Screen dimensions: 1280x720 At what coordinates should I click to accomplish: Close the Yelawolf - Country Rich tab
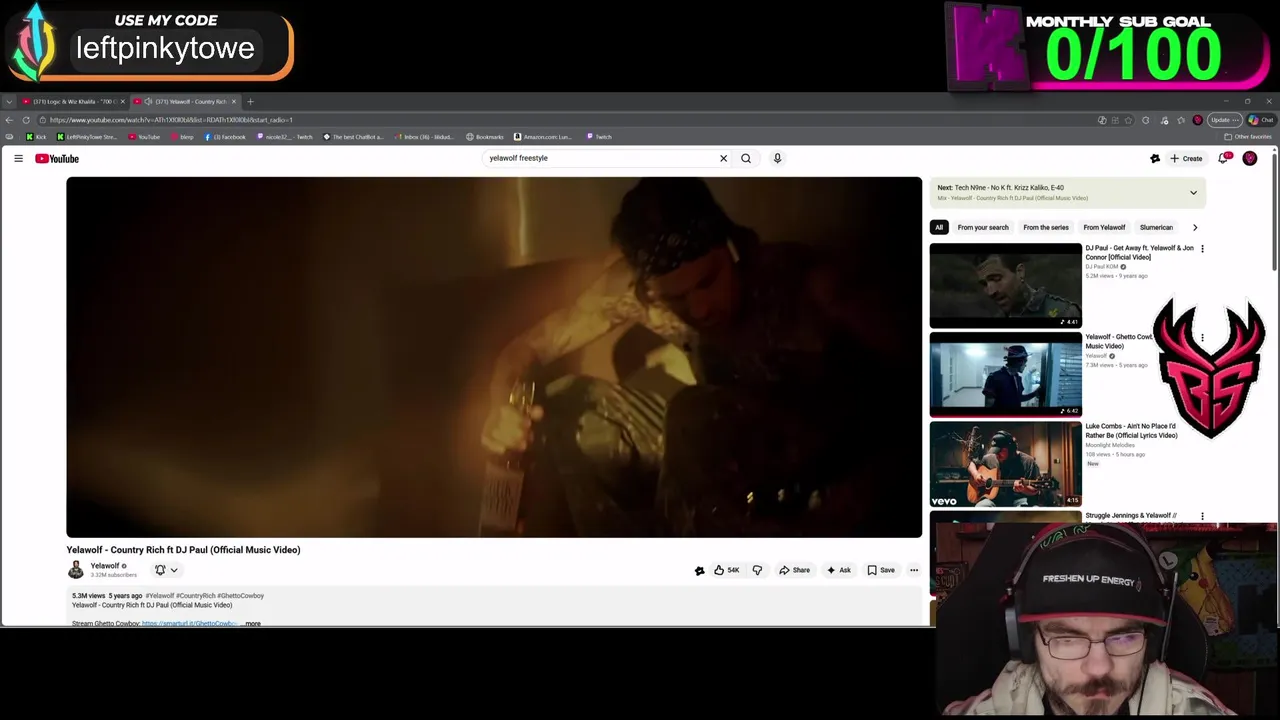234,101
